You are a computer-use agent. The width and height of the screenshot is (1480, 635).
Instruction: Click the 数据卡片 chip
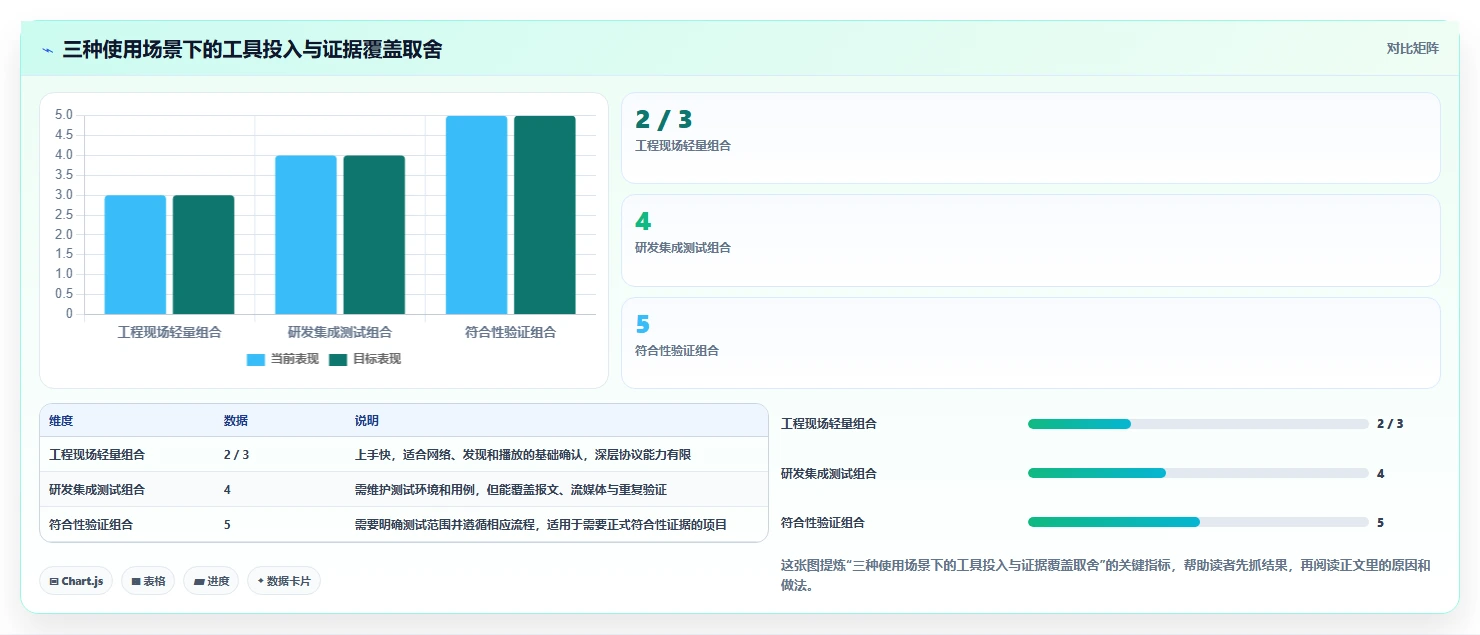point(284,581)
